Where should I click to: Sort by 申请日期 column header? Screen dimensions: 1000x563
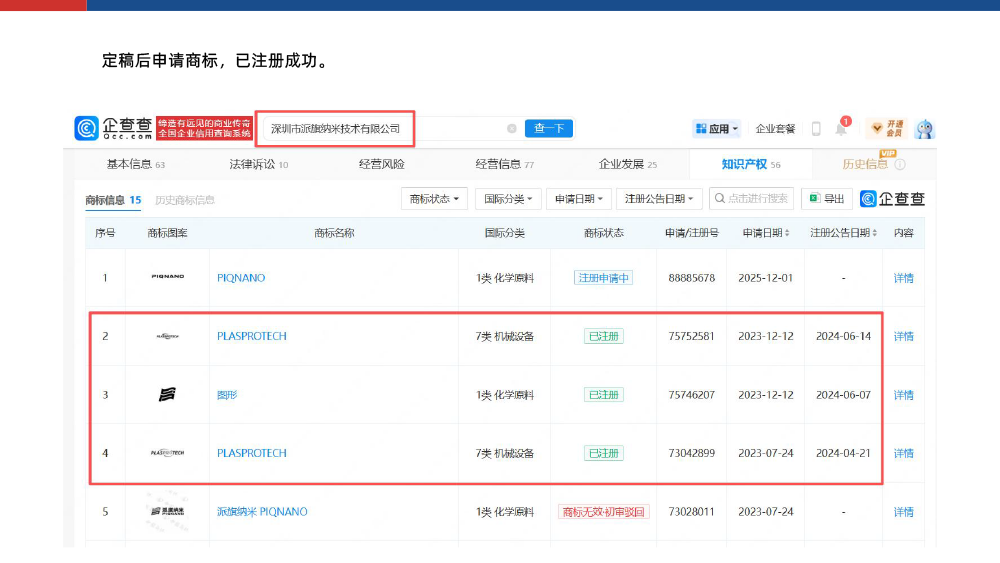[766, 233]
